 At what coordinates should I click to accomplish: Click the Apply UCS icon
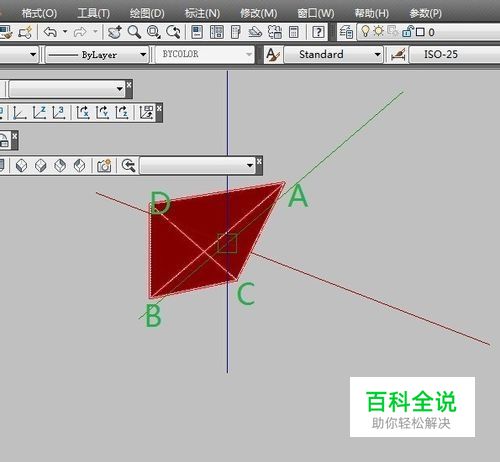[x=146, y=113]
